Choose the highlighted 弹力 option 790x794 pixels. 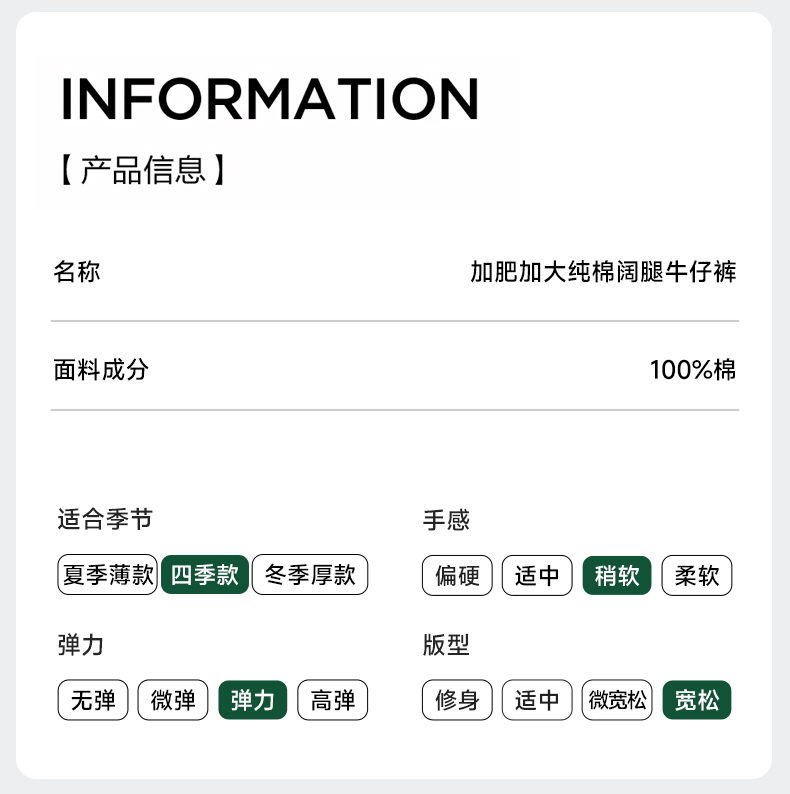pyautogui.click(x=253, y=700)
